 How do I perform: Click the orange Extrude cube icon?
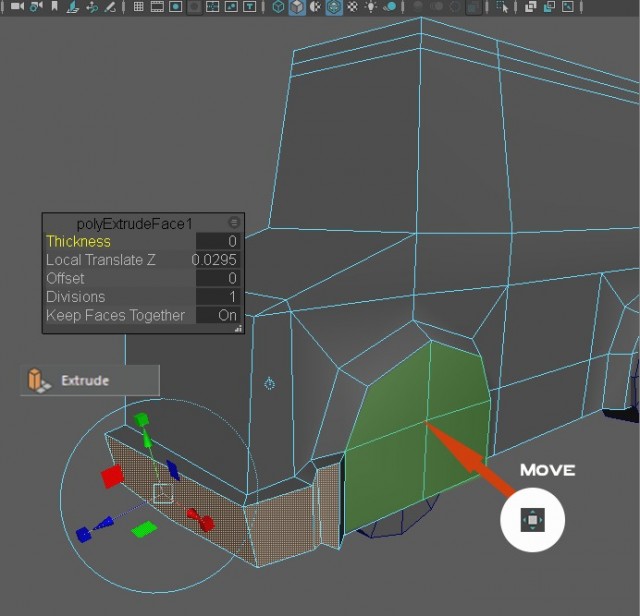pyautogui.click(x=38, y=380)
